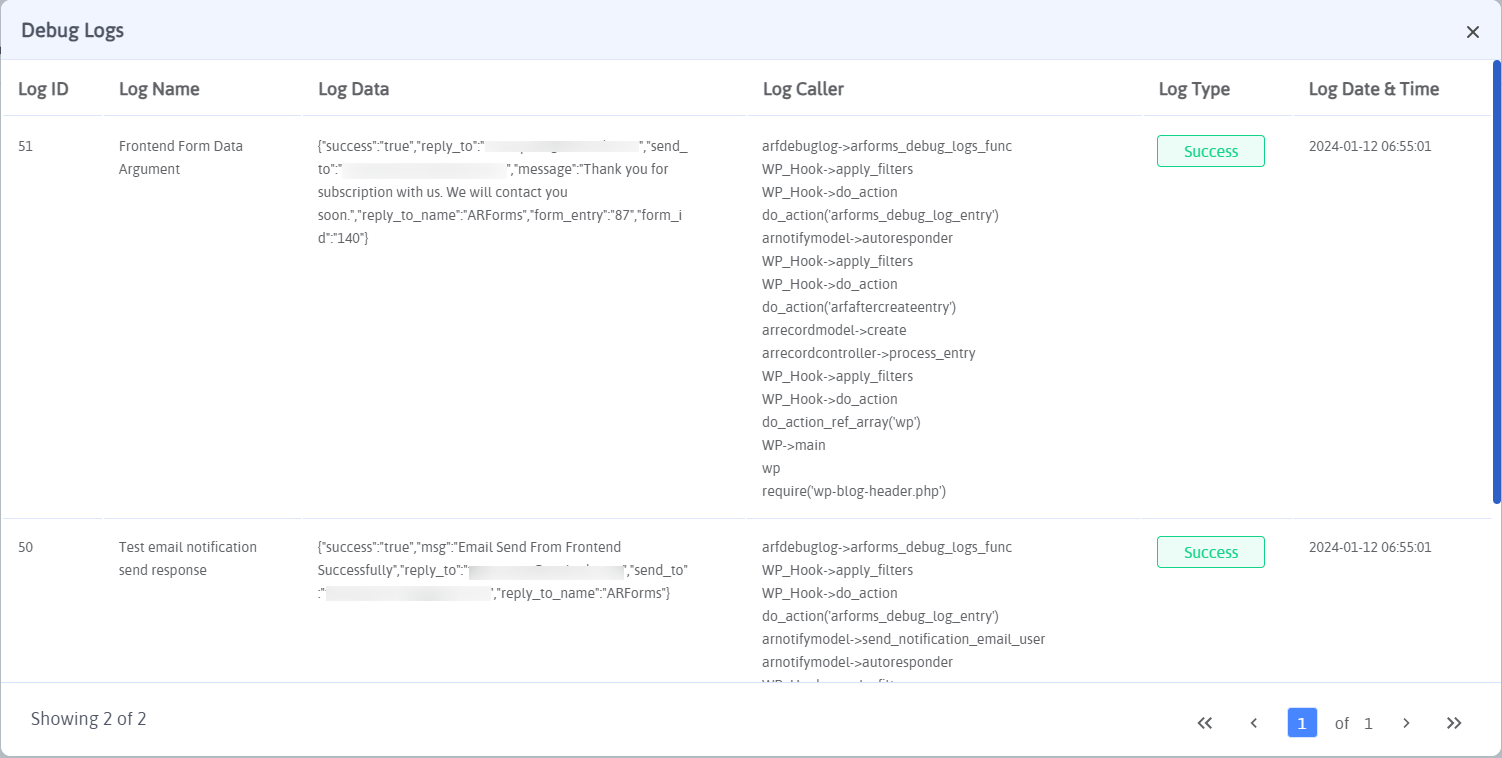1502x758 pixels.
Task: Click the Success badge for log 51
Action: tap(1210, 151)
